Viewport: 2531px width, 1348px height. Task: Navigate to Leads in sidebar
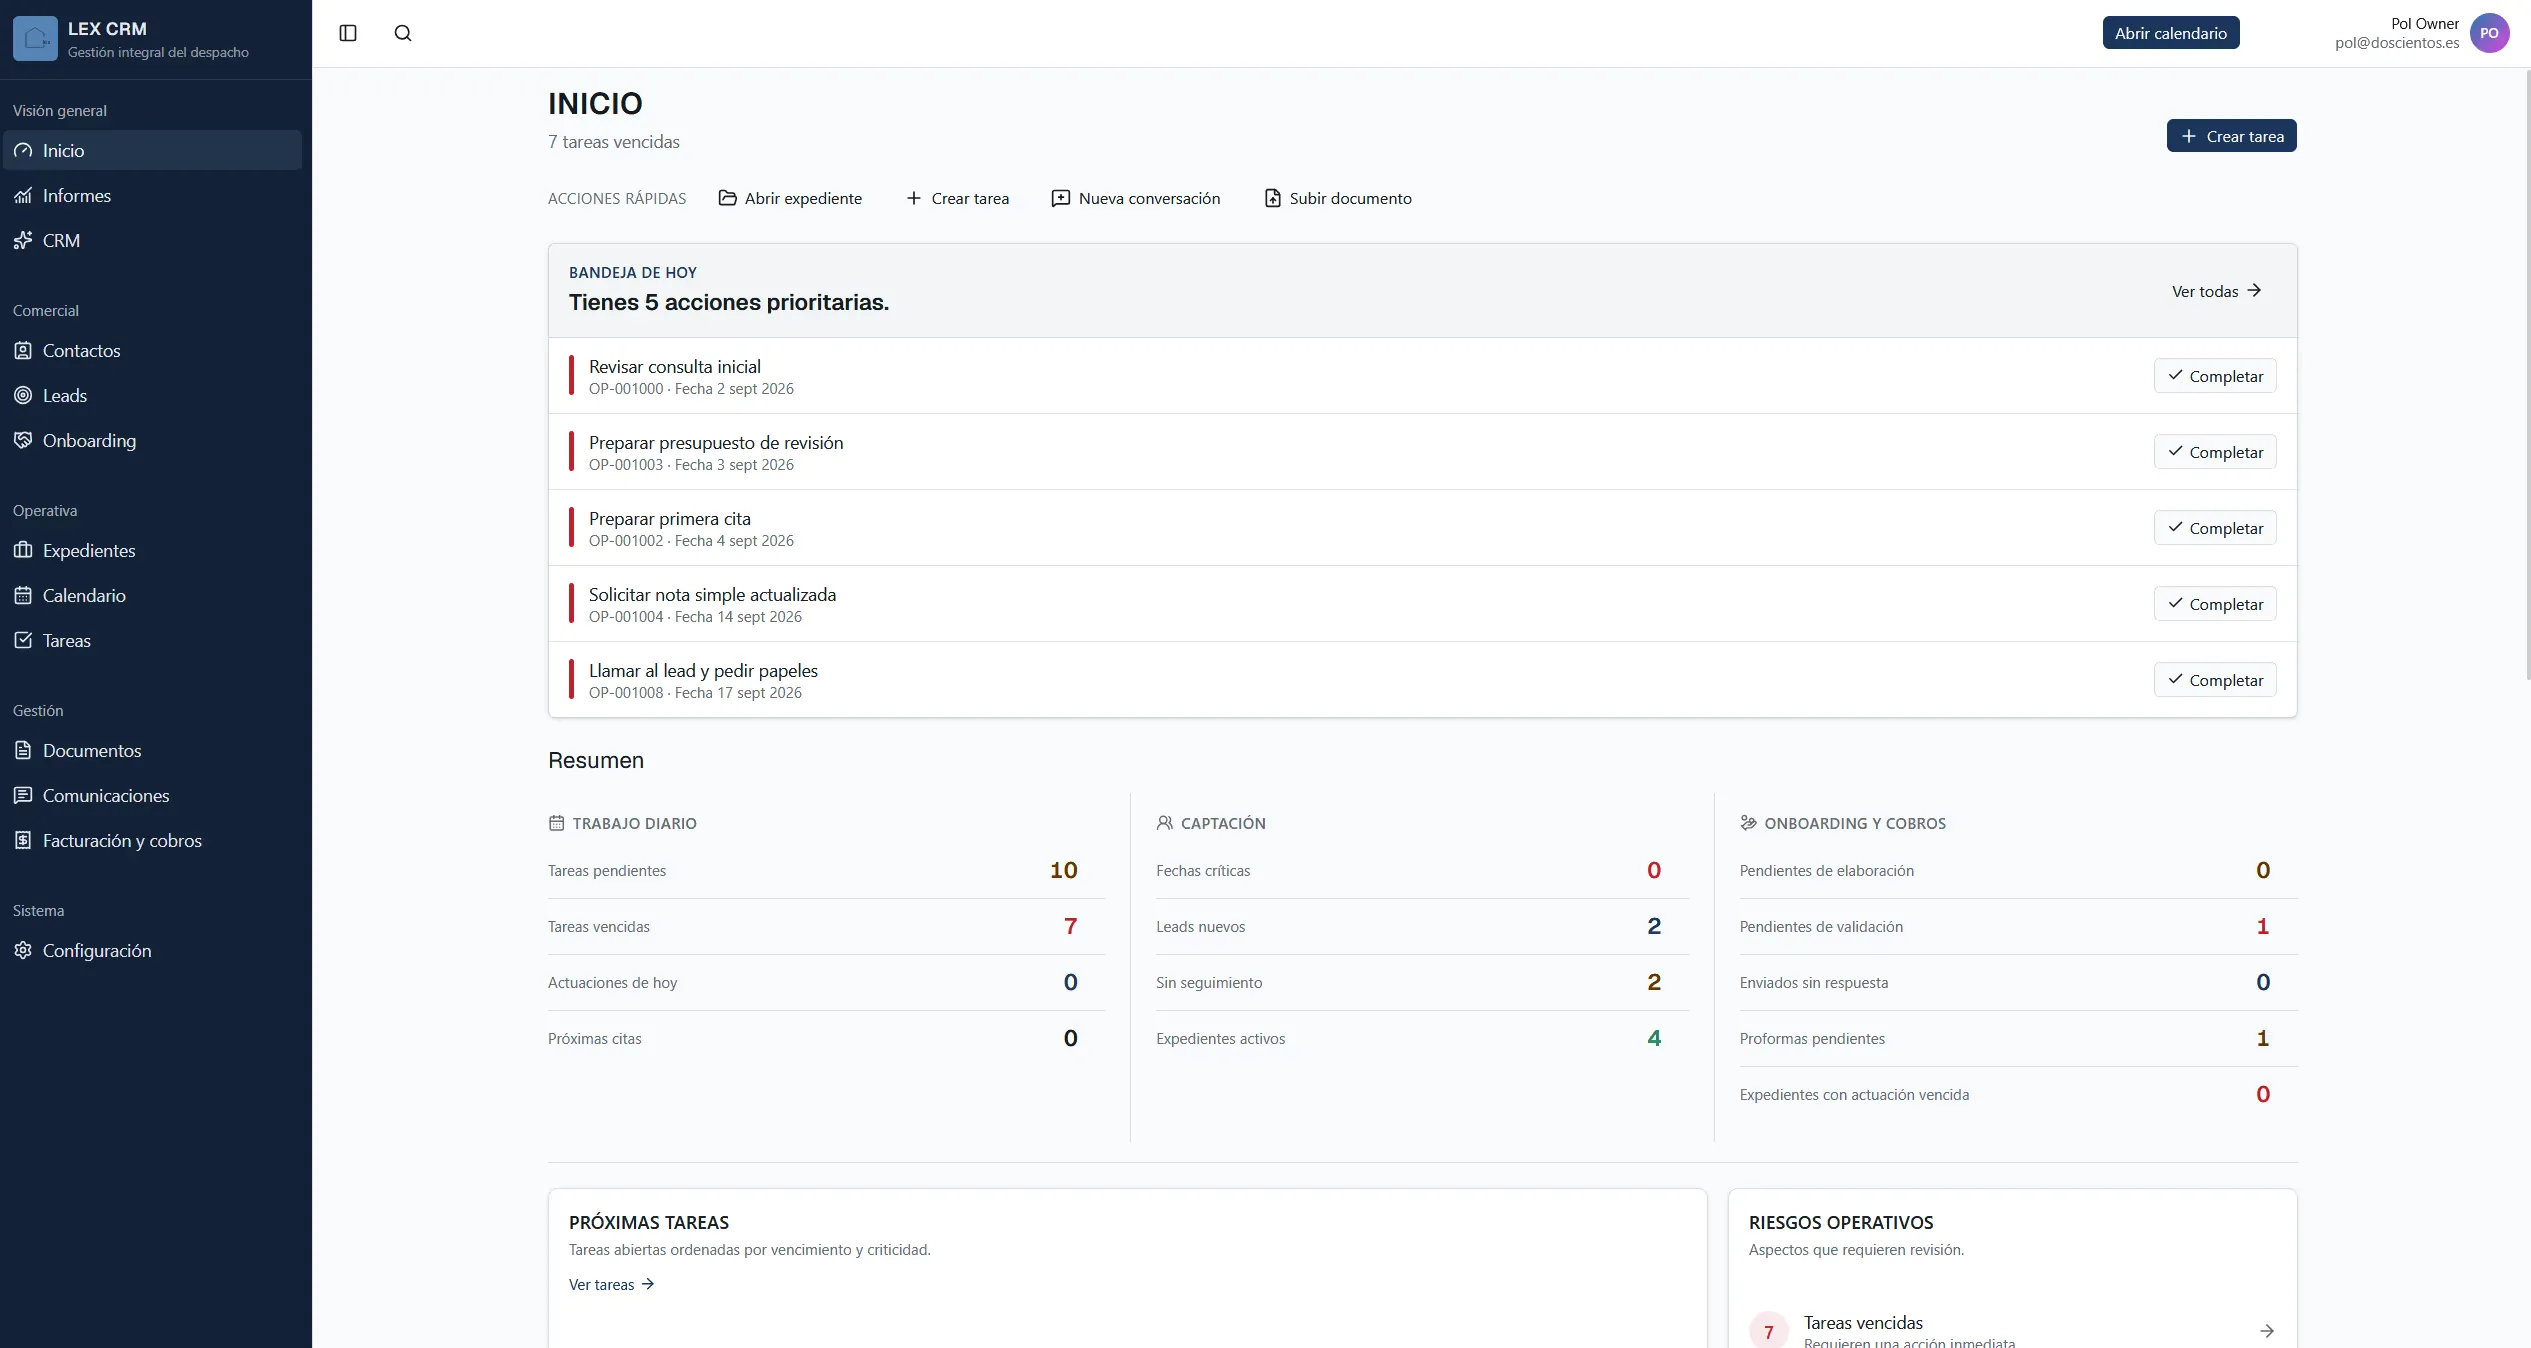[152, 395]
